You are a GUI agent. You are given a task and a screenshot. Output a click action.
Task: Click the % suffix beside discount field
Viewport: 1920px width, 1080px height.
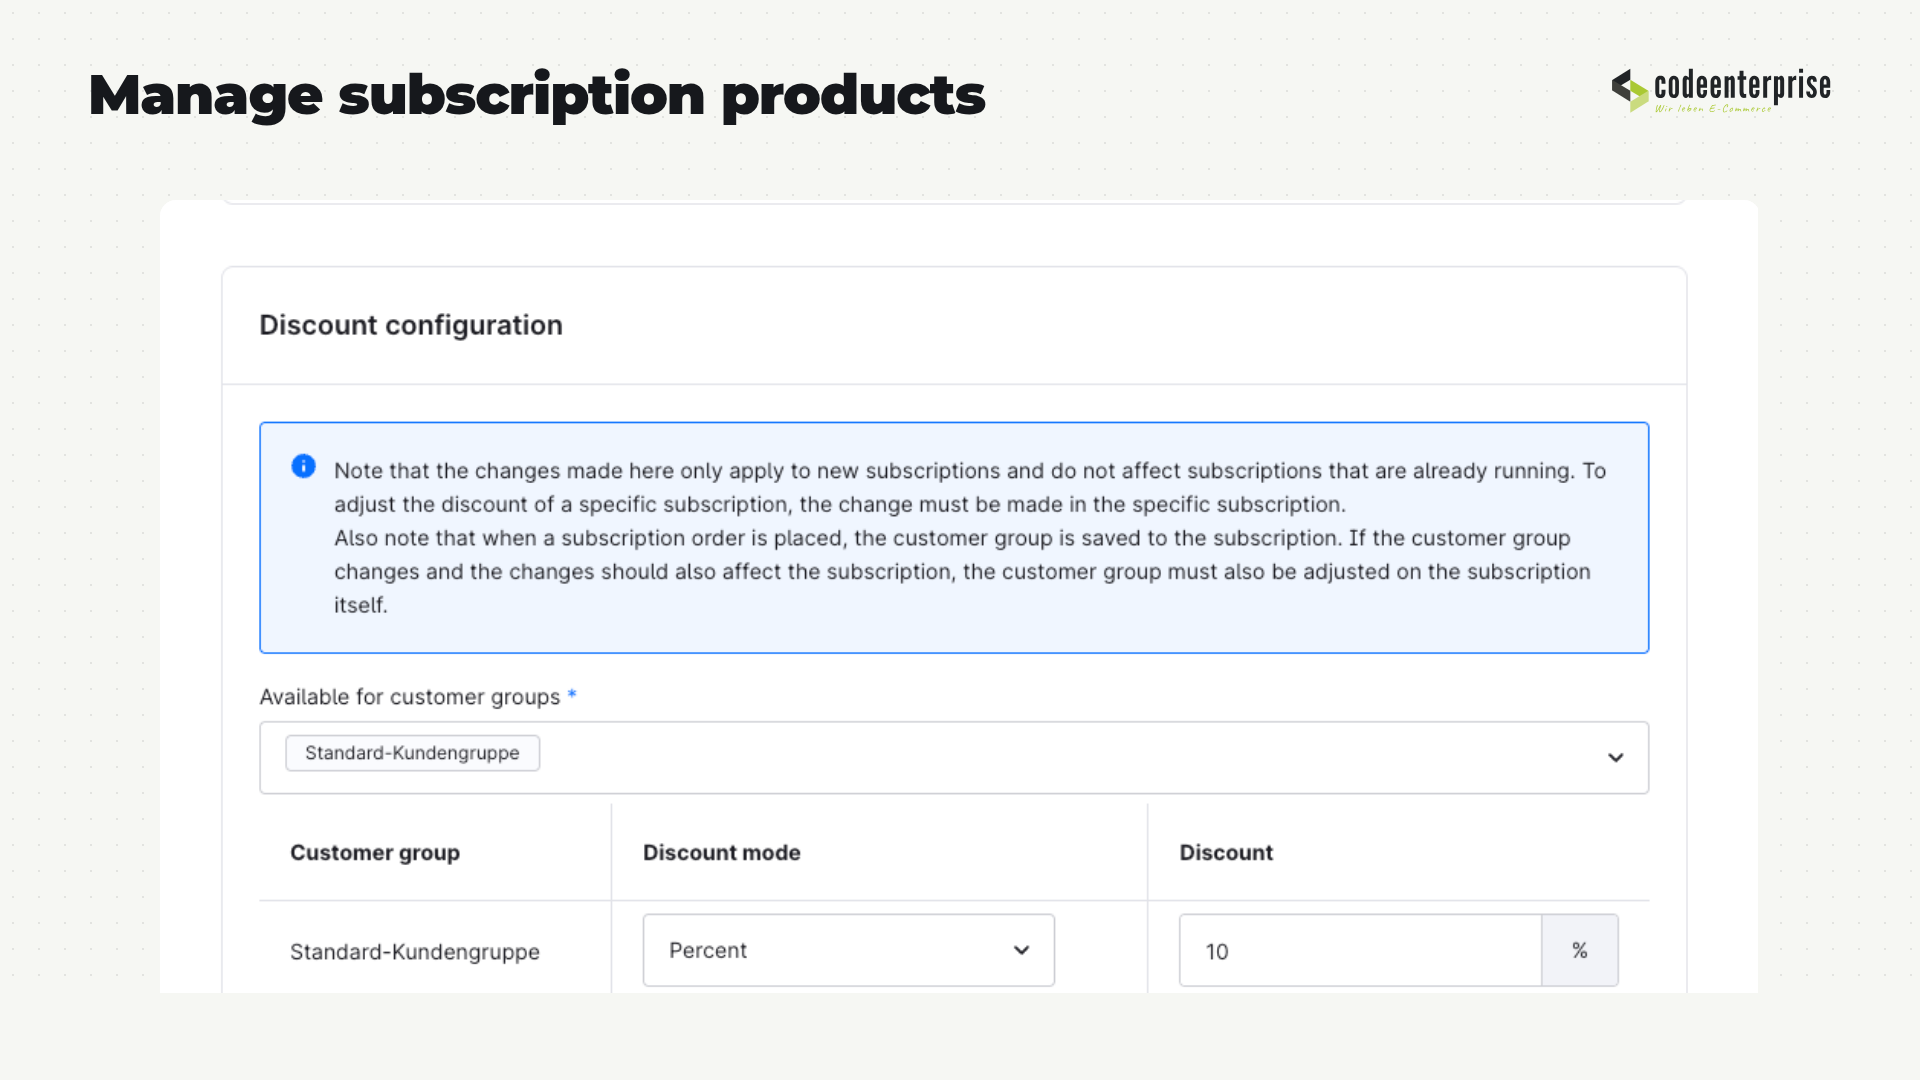coord(1580,950)
